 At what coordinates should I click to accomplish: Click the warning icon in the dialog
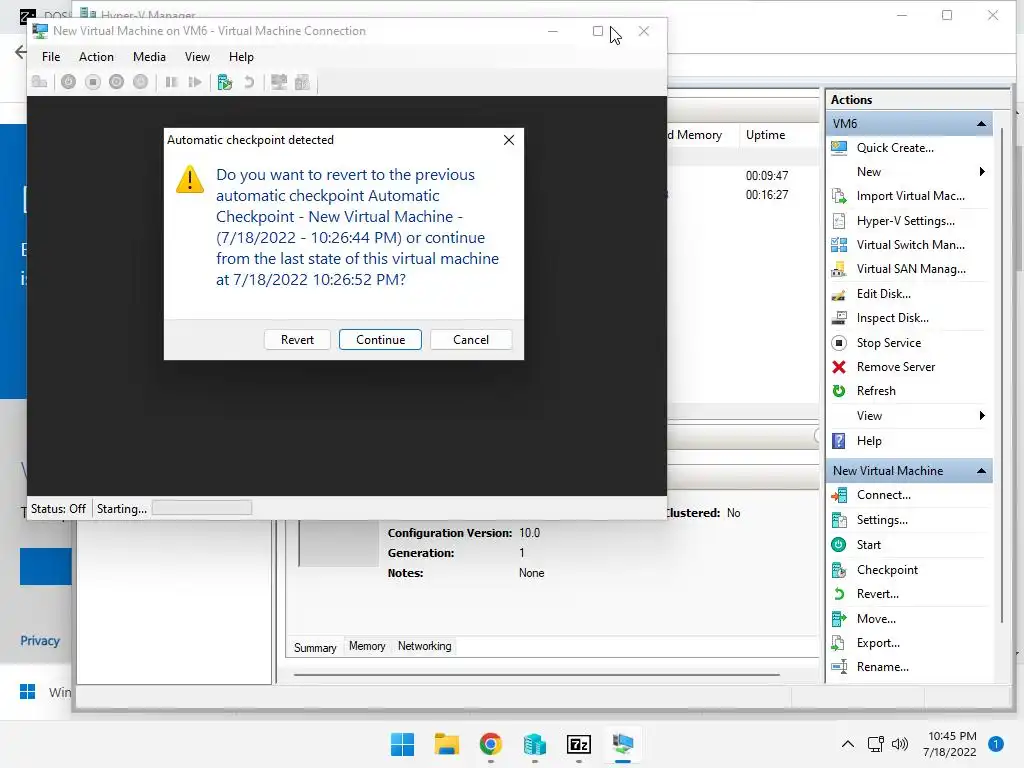point(190,179)
